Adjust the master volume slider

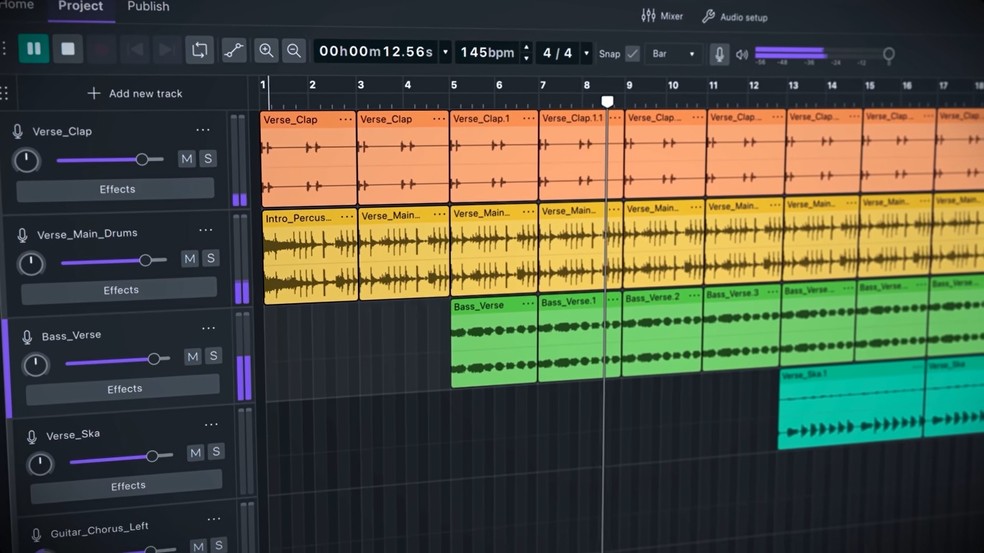coord(824,53)
